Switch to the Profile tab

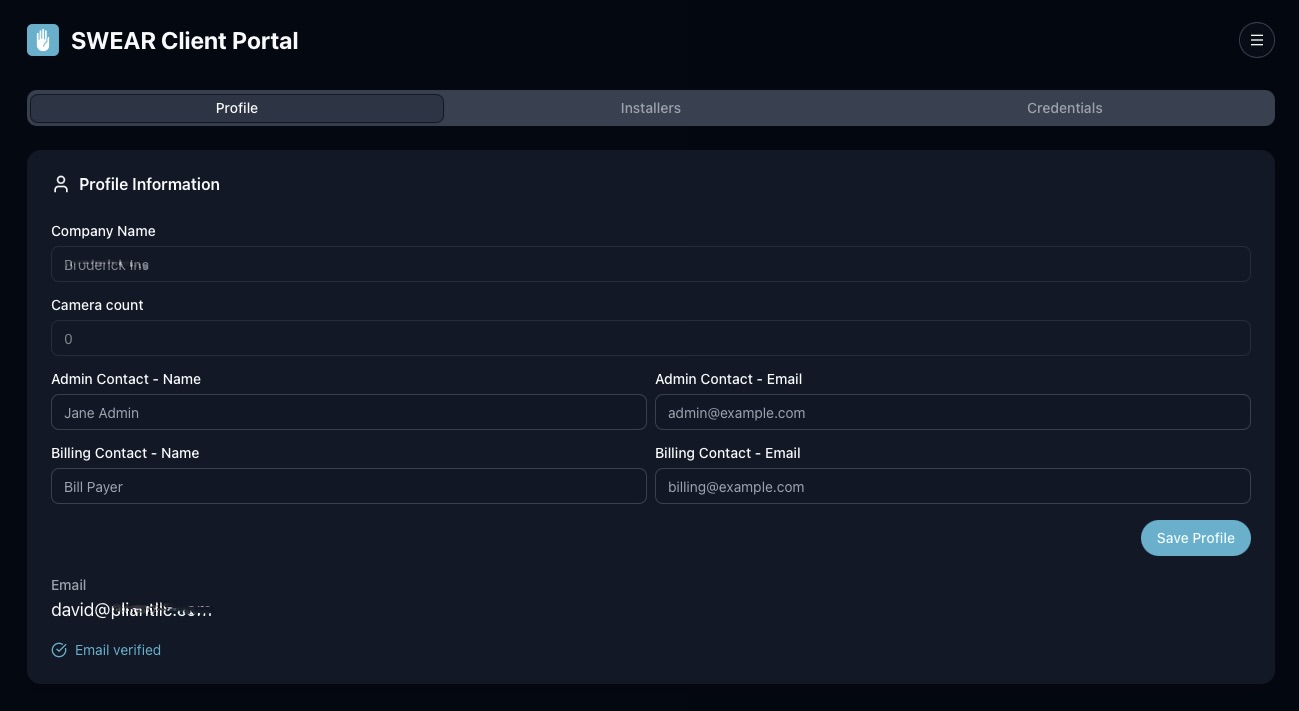pyautogui.click(x=237, y=108)
